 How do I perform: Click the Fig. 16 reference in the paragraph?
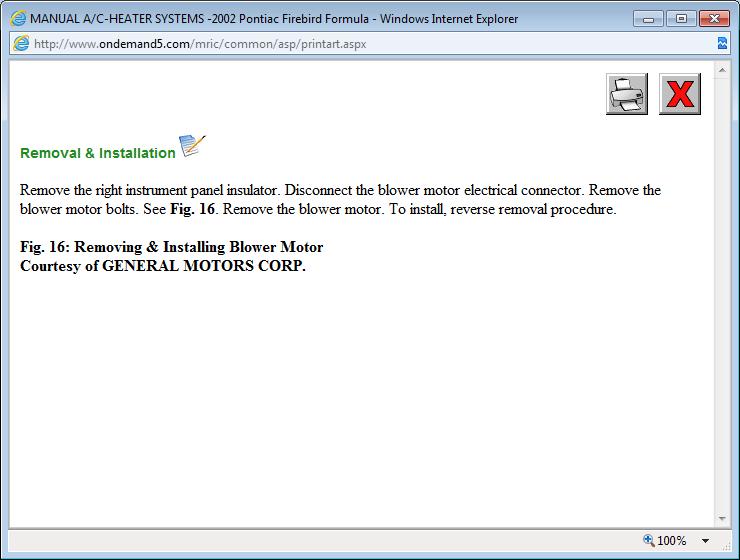click(x=193, y=209)
